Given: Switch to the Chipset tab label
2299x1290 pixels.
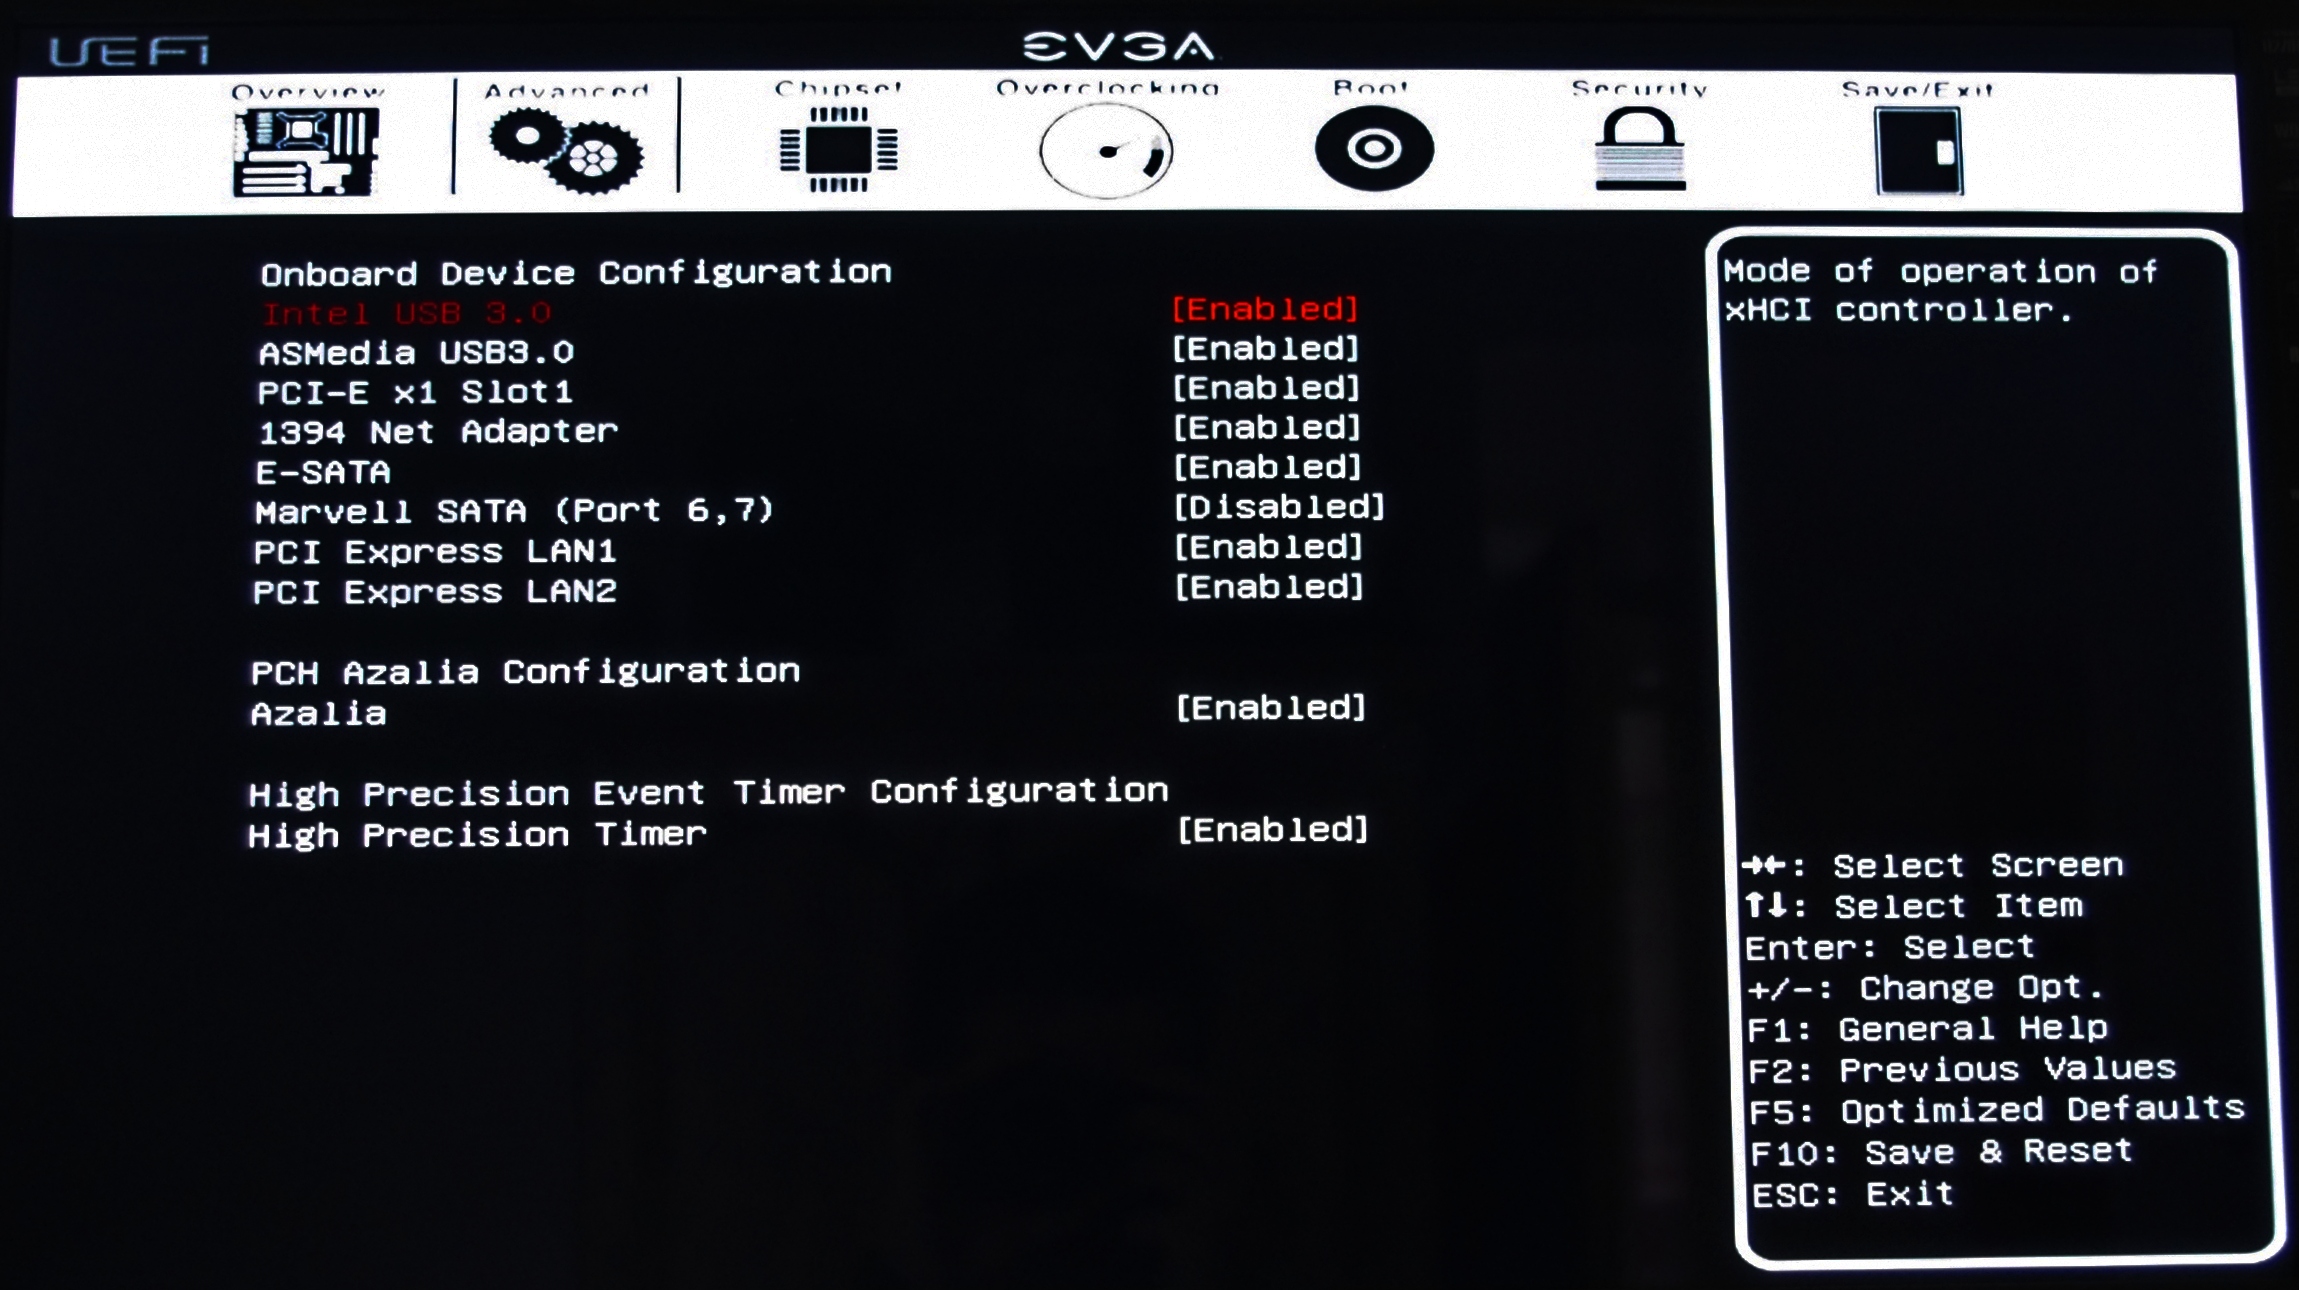Looking at the screenshot, I should (838, 88).
